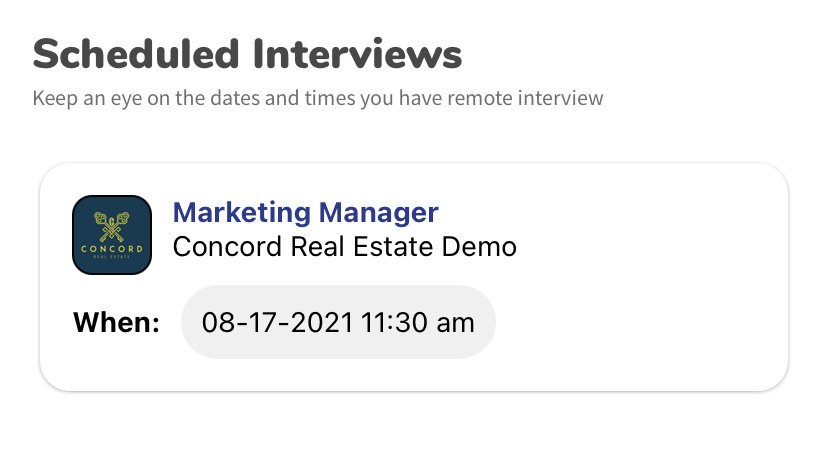Click the REAL ESTATE small text in the logo
This screenshot has height=469, width=828.
pos(112,257)
